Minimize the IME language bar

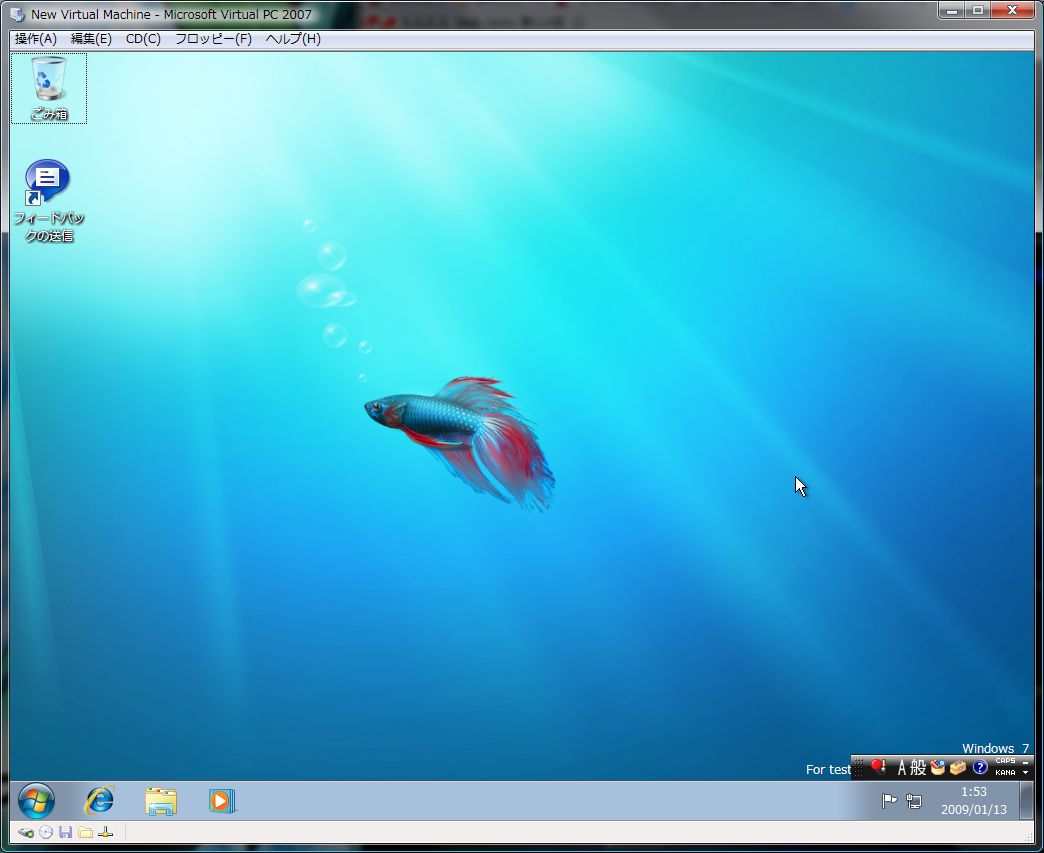(1026, 762)
